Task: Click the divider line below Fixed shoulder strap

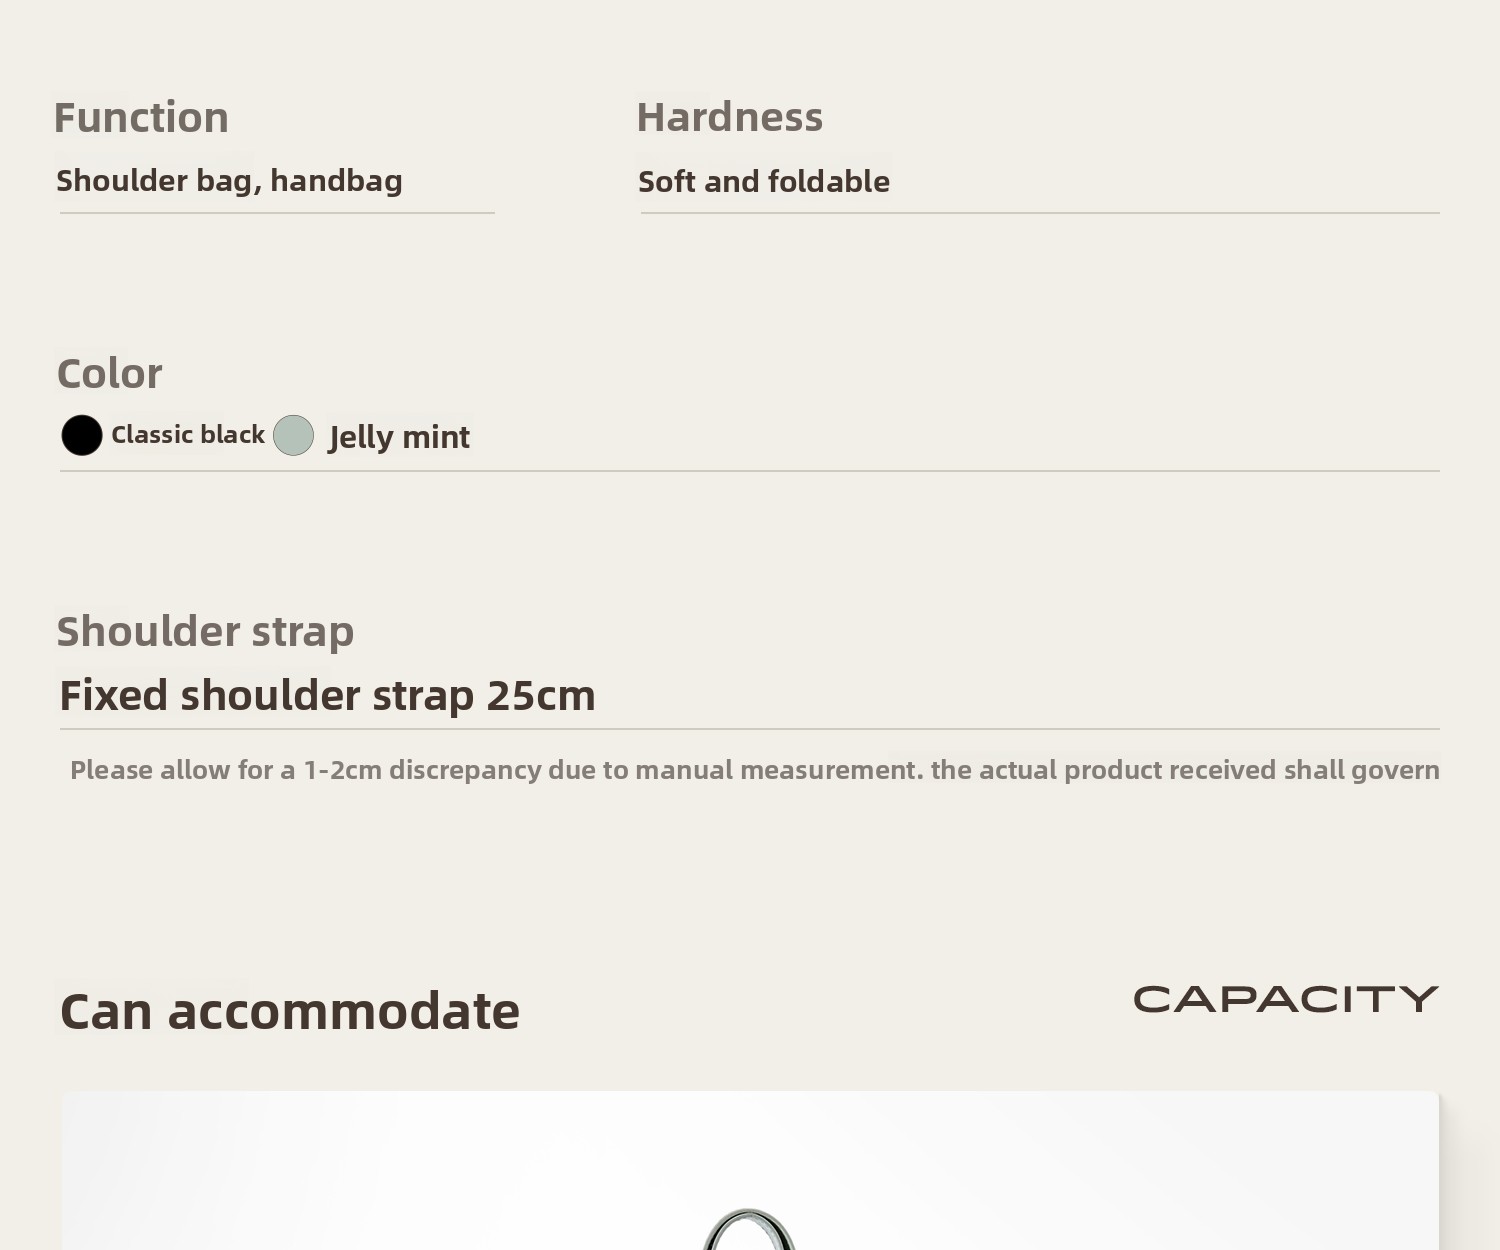Action: click(750, 729)
